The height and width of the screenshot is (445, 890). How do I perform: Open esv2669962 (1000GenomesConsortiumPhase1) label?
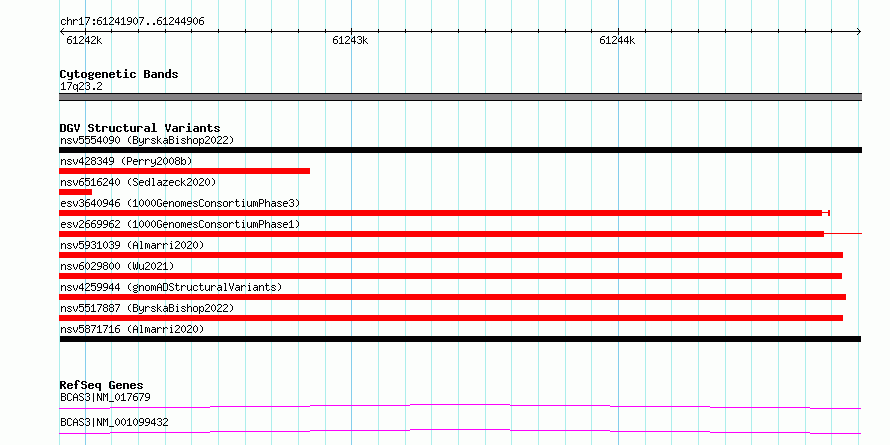pyautogui.click(x=180, y=224)
